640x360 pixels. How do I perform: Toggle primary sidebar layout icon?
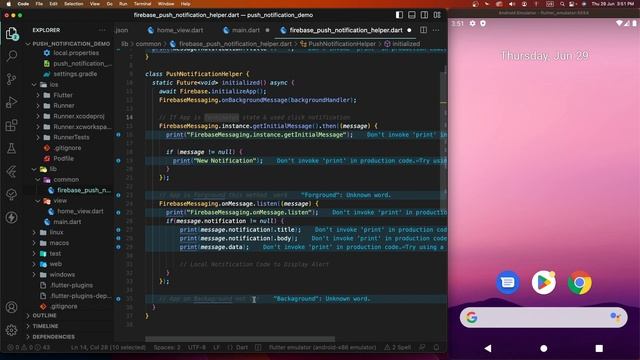click(399, 15)
